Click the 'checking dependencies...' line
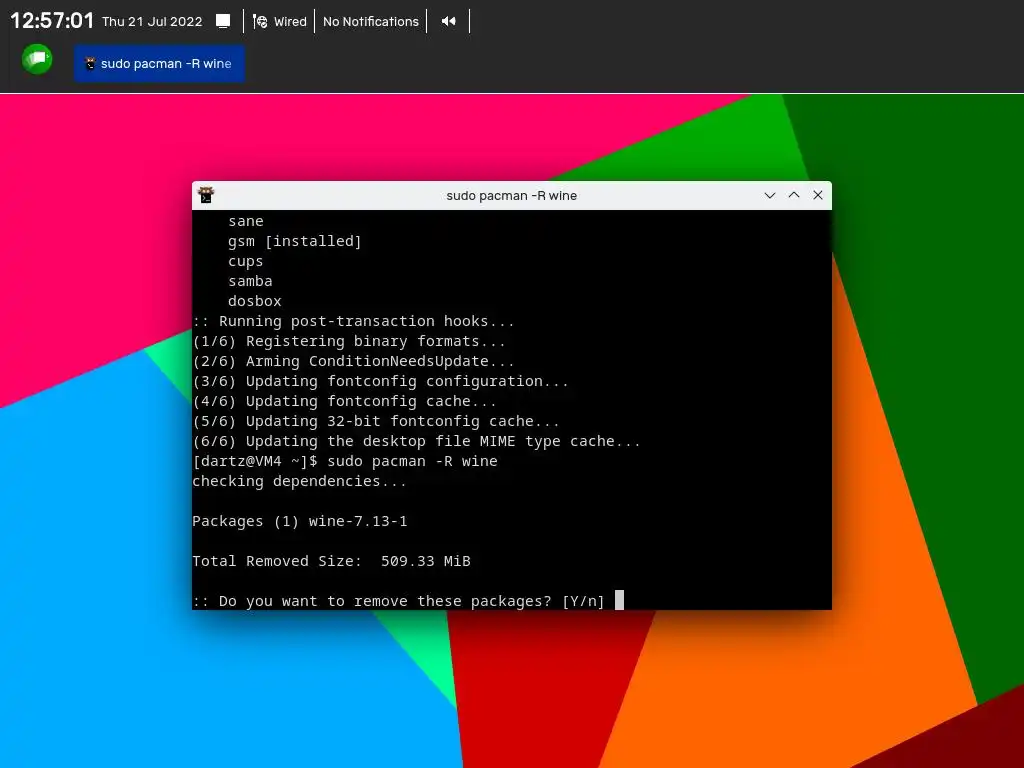1024x768 pixels. [x=299, y=481]
